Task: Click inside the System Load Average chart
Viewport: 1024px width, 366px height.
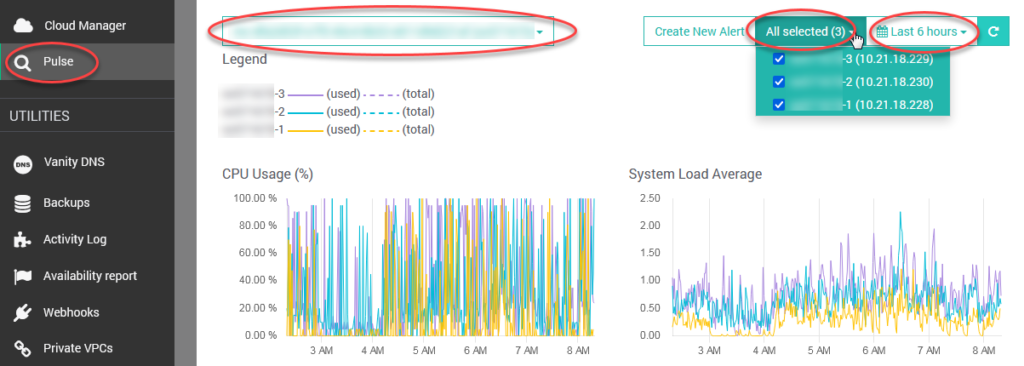Action: click(x=838, y=267)
